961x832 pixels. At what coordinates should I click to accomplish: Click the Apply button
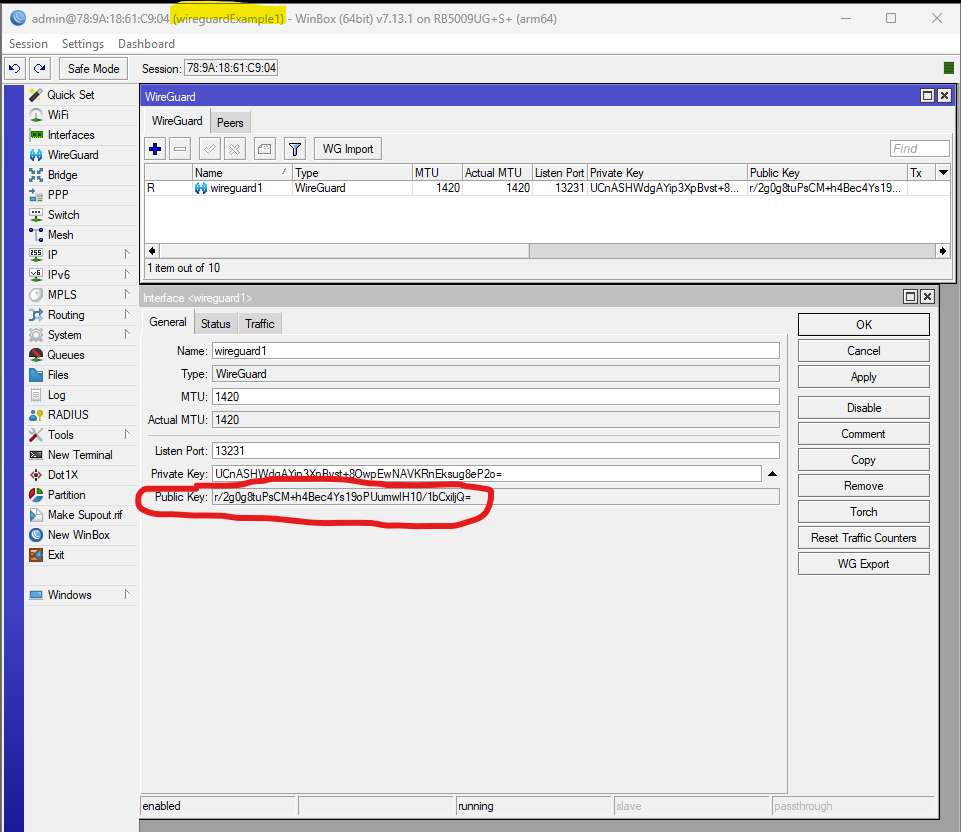[x=864, y=377]
